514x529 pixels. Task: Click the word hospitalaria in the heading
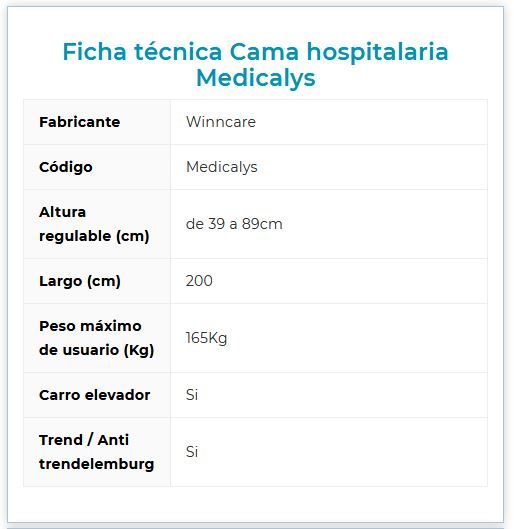click(377, 53)
